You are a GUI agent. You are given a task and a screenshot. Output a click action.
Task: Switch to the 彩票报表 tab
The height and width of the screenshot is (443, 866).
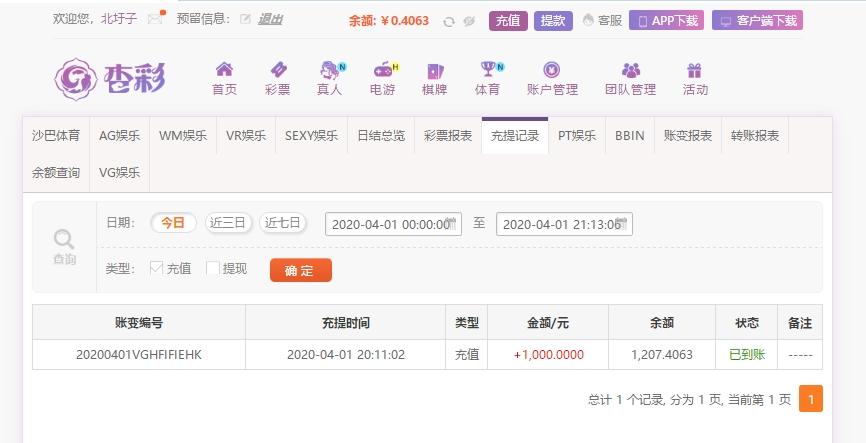pos(448,136)
